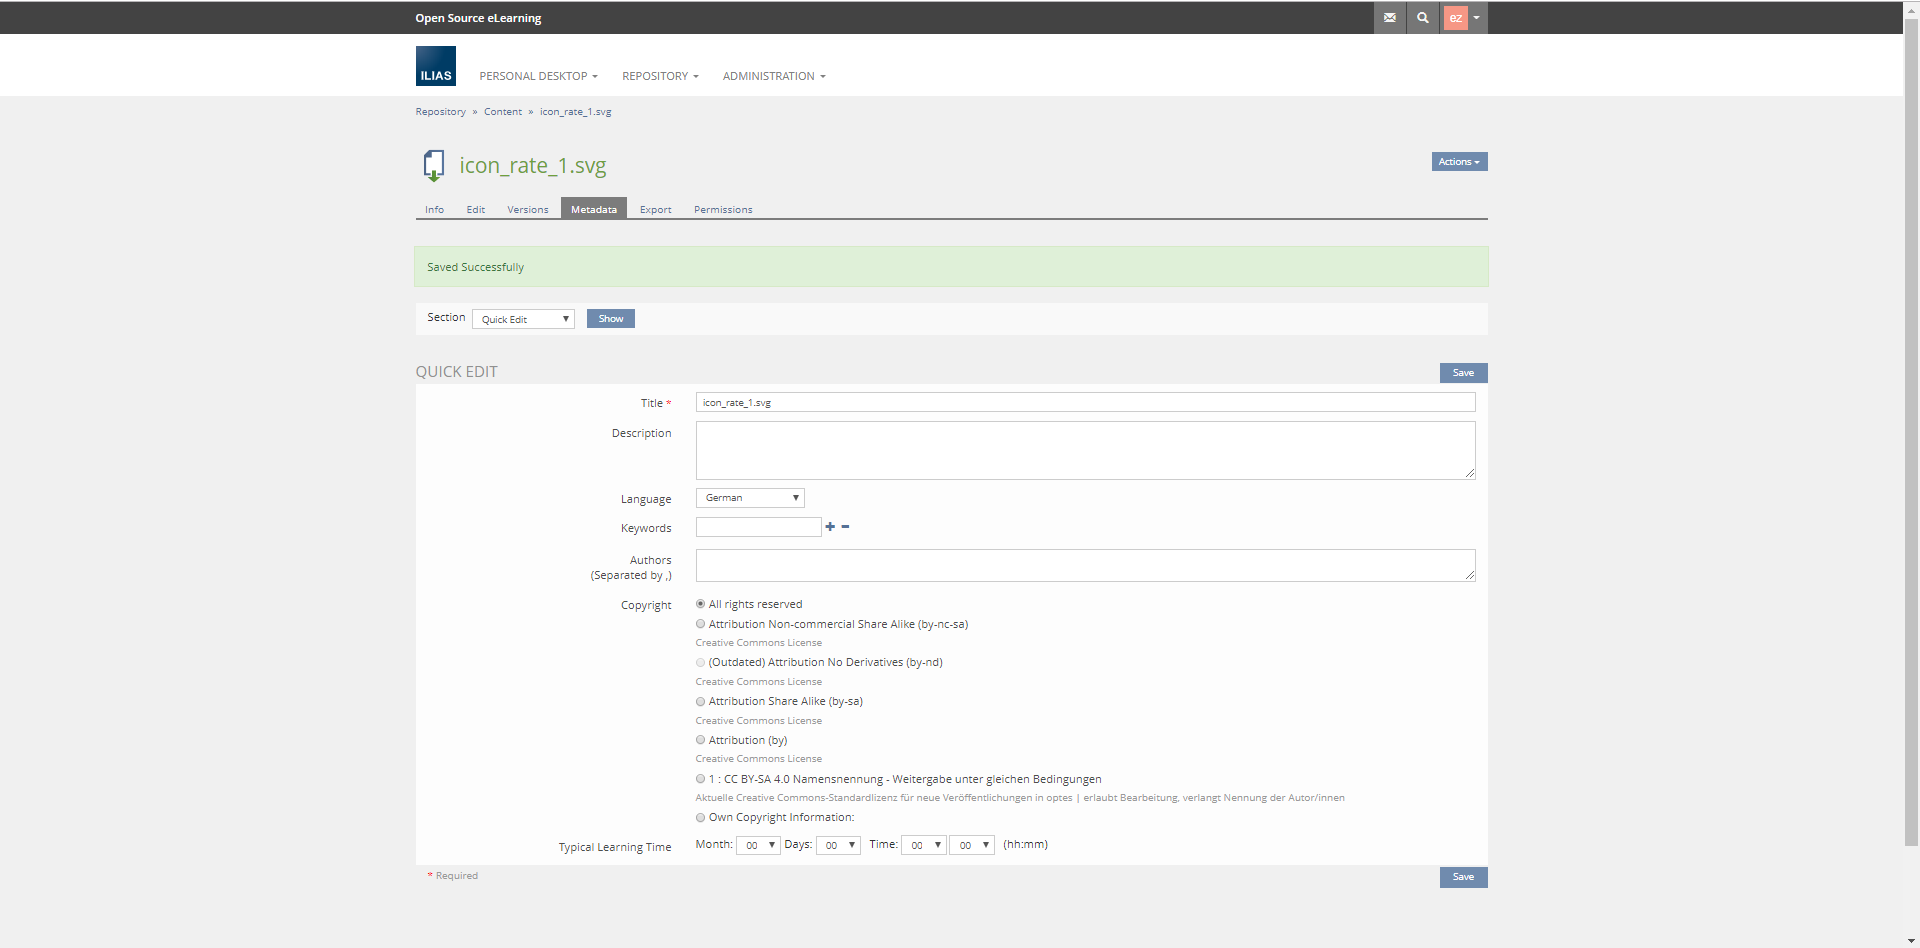Select All rights reserved copyright option

(x=701, y=604)
